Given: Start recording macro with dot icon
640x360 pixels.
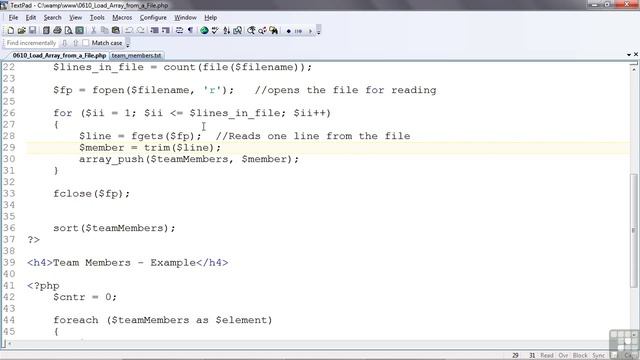Looking at the screenshot, I should pos(289,31).
